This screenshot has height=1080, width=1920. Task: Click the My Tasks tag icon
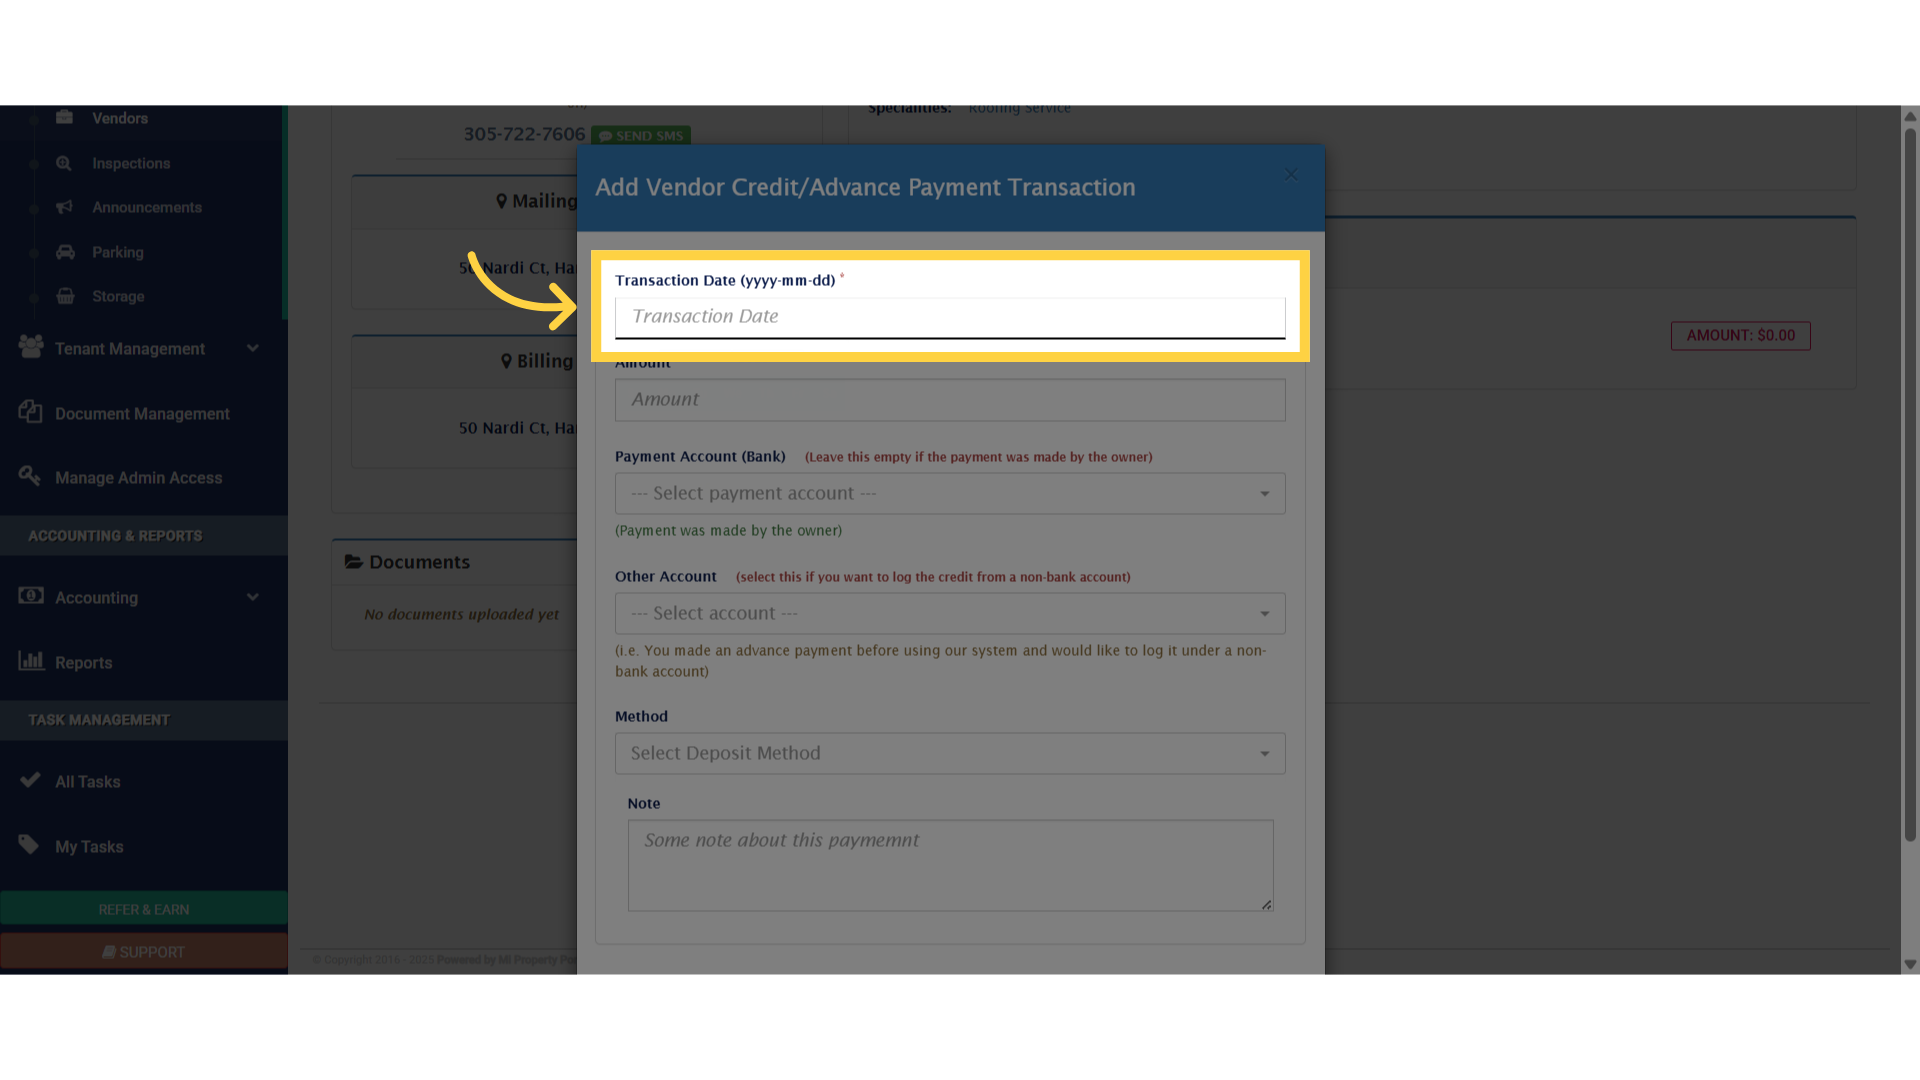pos(29,845)
